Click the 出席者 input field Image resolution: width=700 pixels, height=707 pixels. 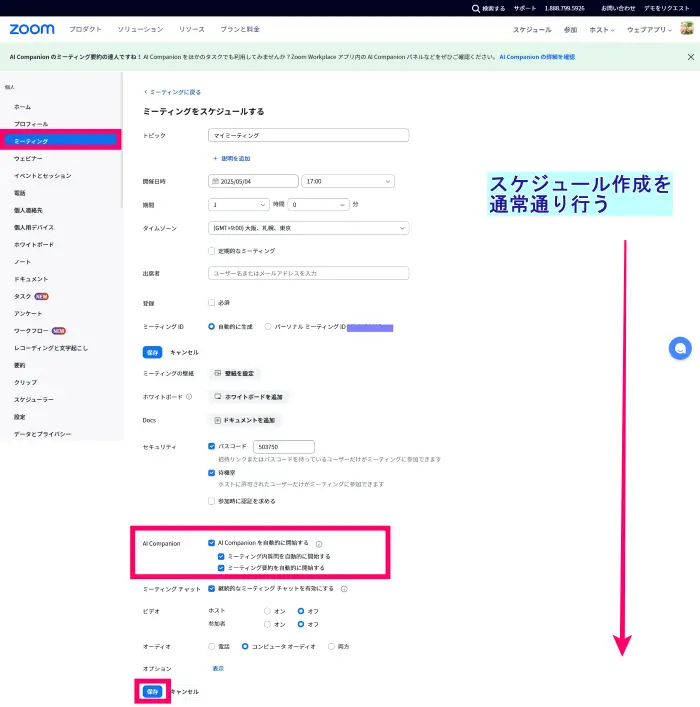pyautogui.click(x=309, y=273)
